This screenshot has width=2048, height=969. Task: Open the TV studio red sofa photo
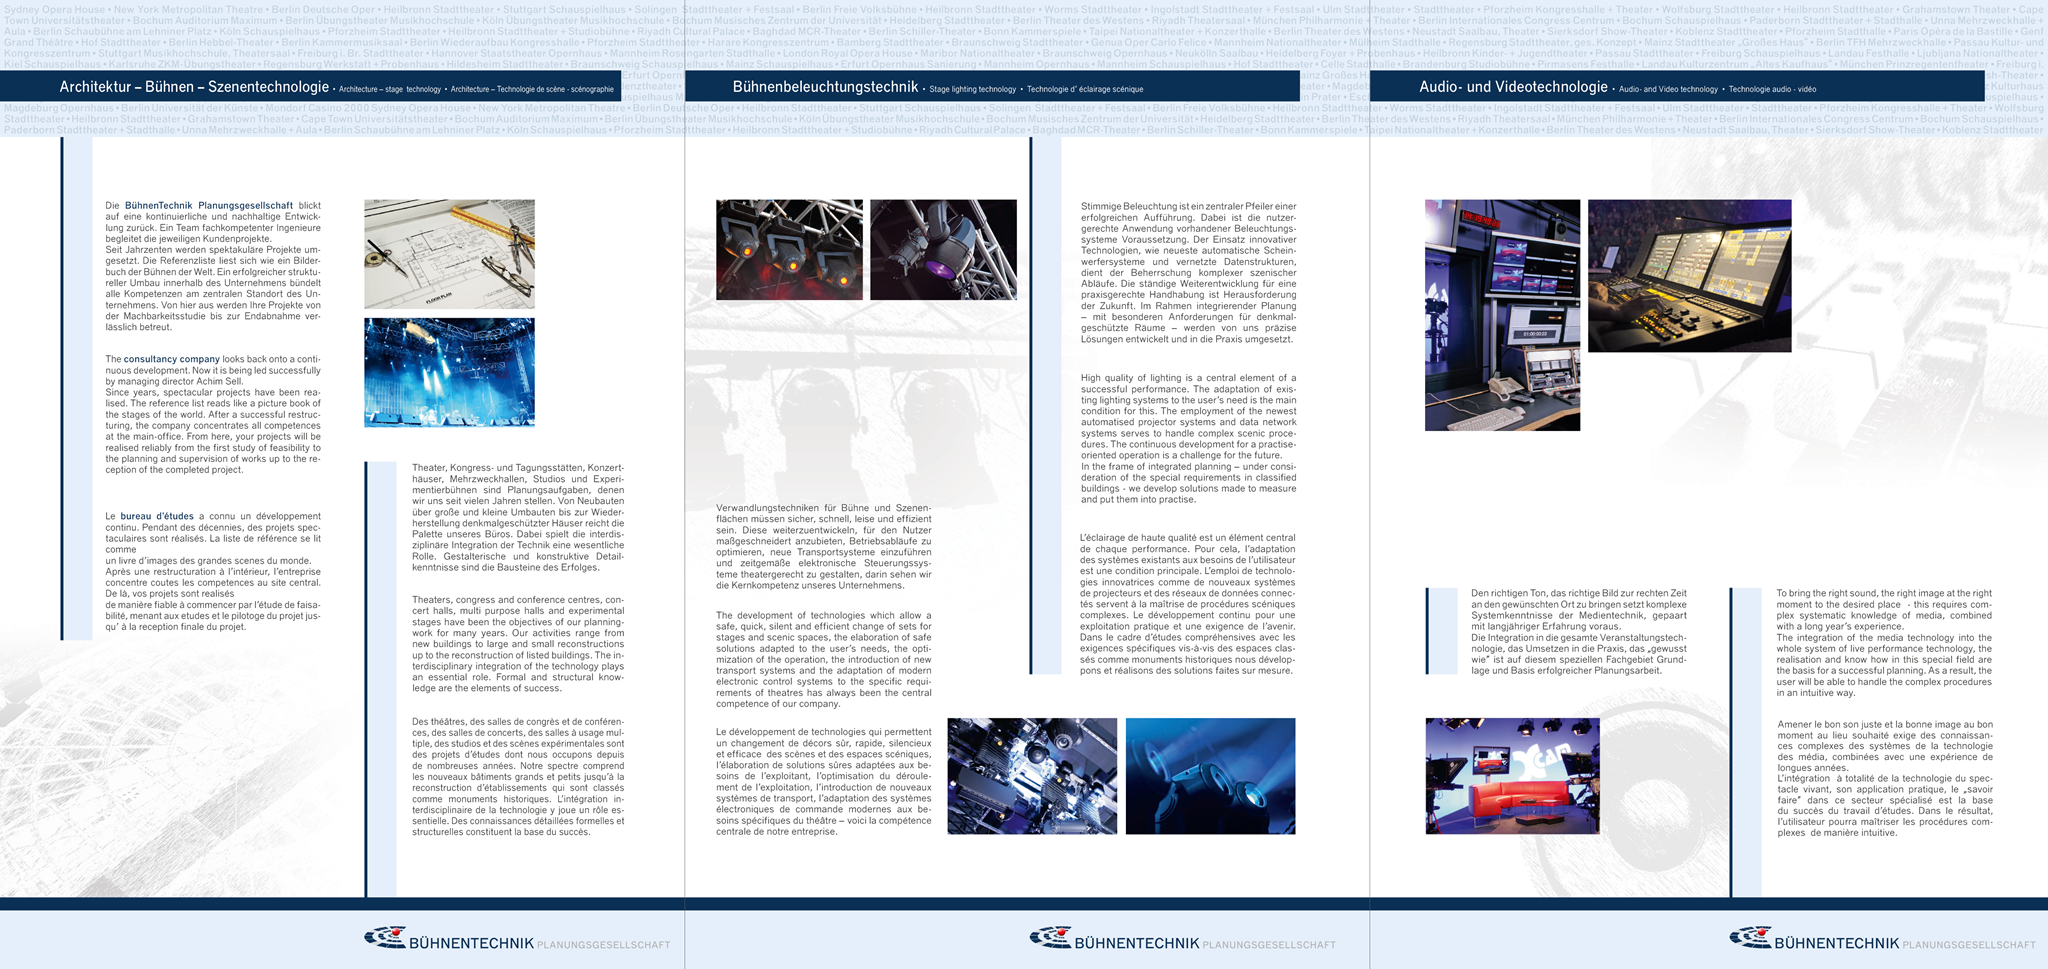pos(1512,775)
